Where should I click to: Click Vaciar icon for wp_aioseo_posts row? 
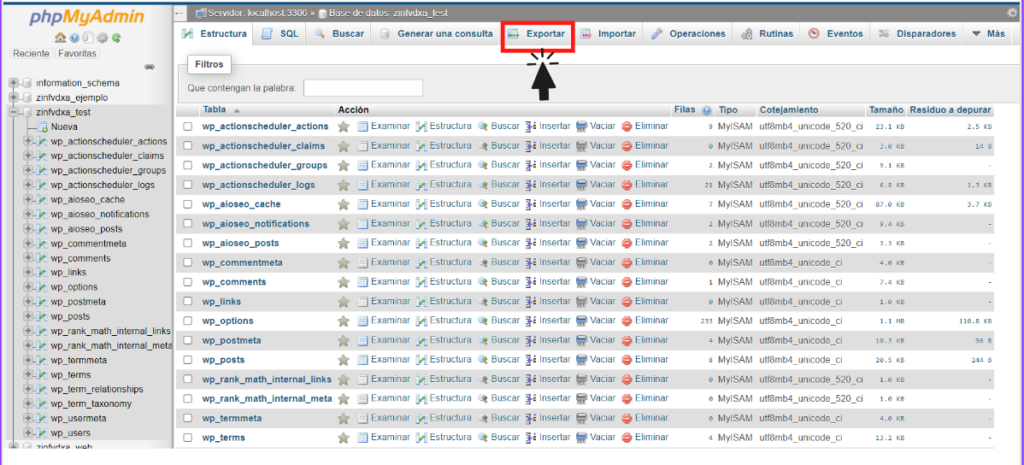582,243
